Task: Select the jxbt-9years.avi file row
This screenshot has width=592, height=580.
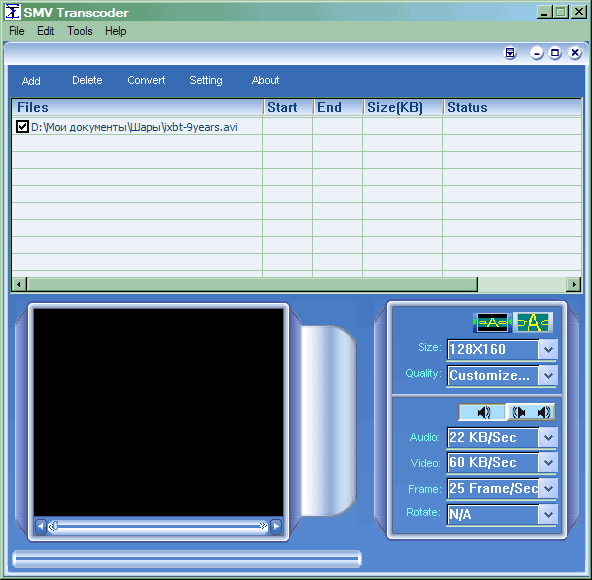Action: click(297, 127)
